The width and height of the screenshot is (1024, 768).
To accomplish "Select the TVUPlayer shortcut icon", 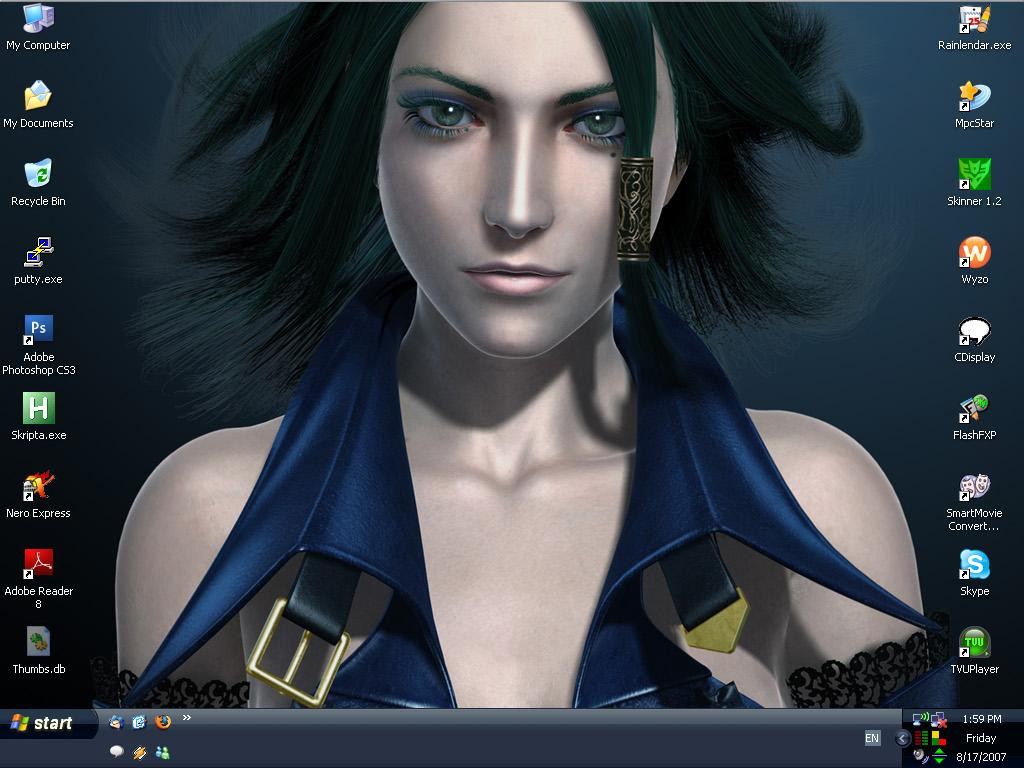I will (x=974, y=650).
